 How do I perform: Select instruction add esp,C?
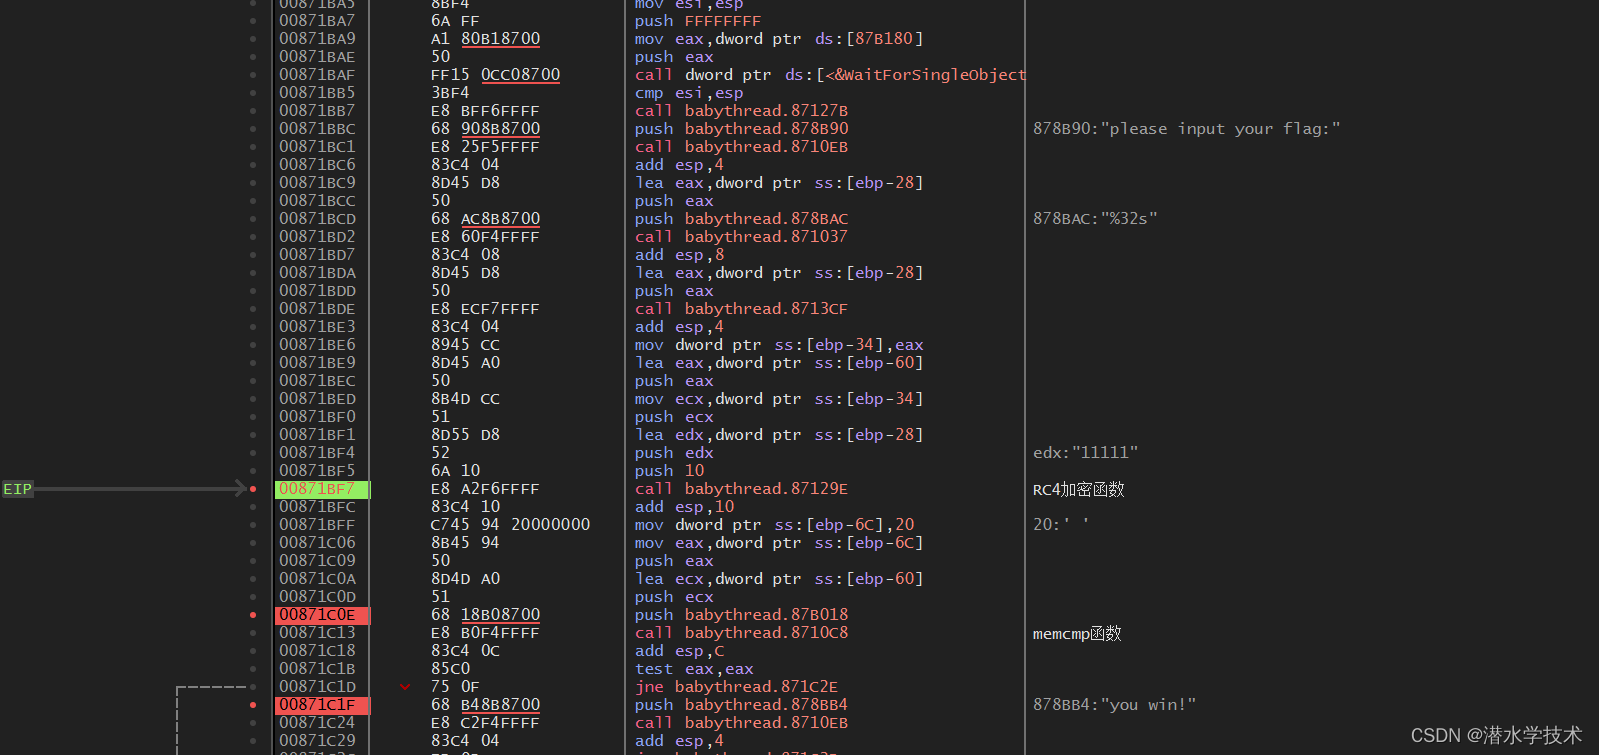coord(679,651)
